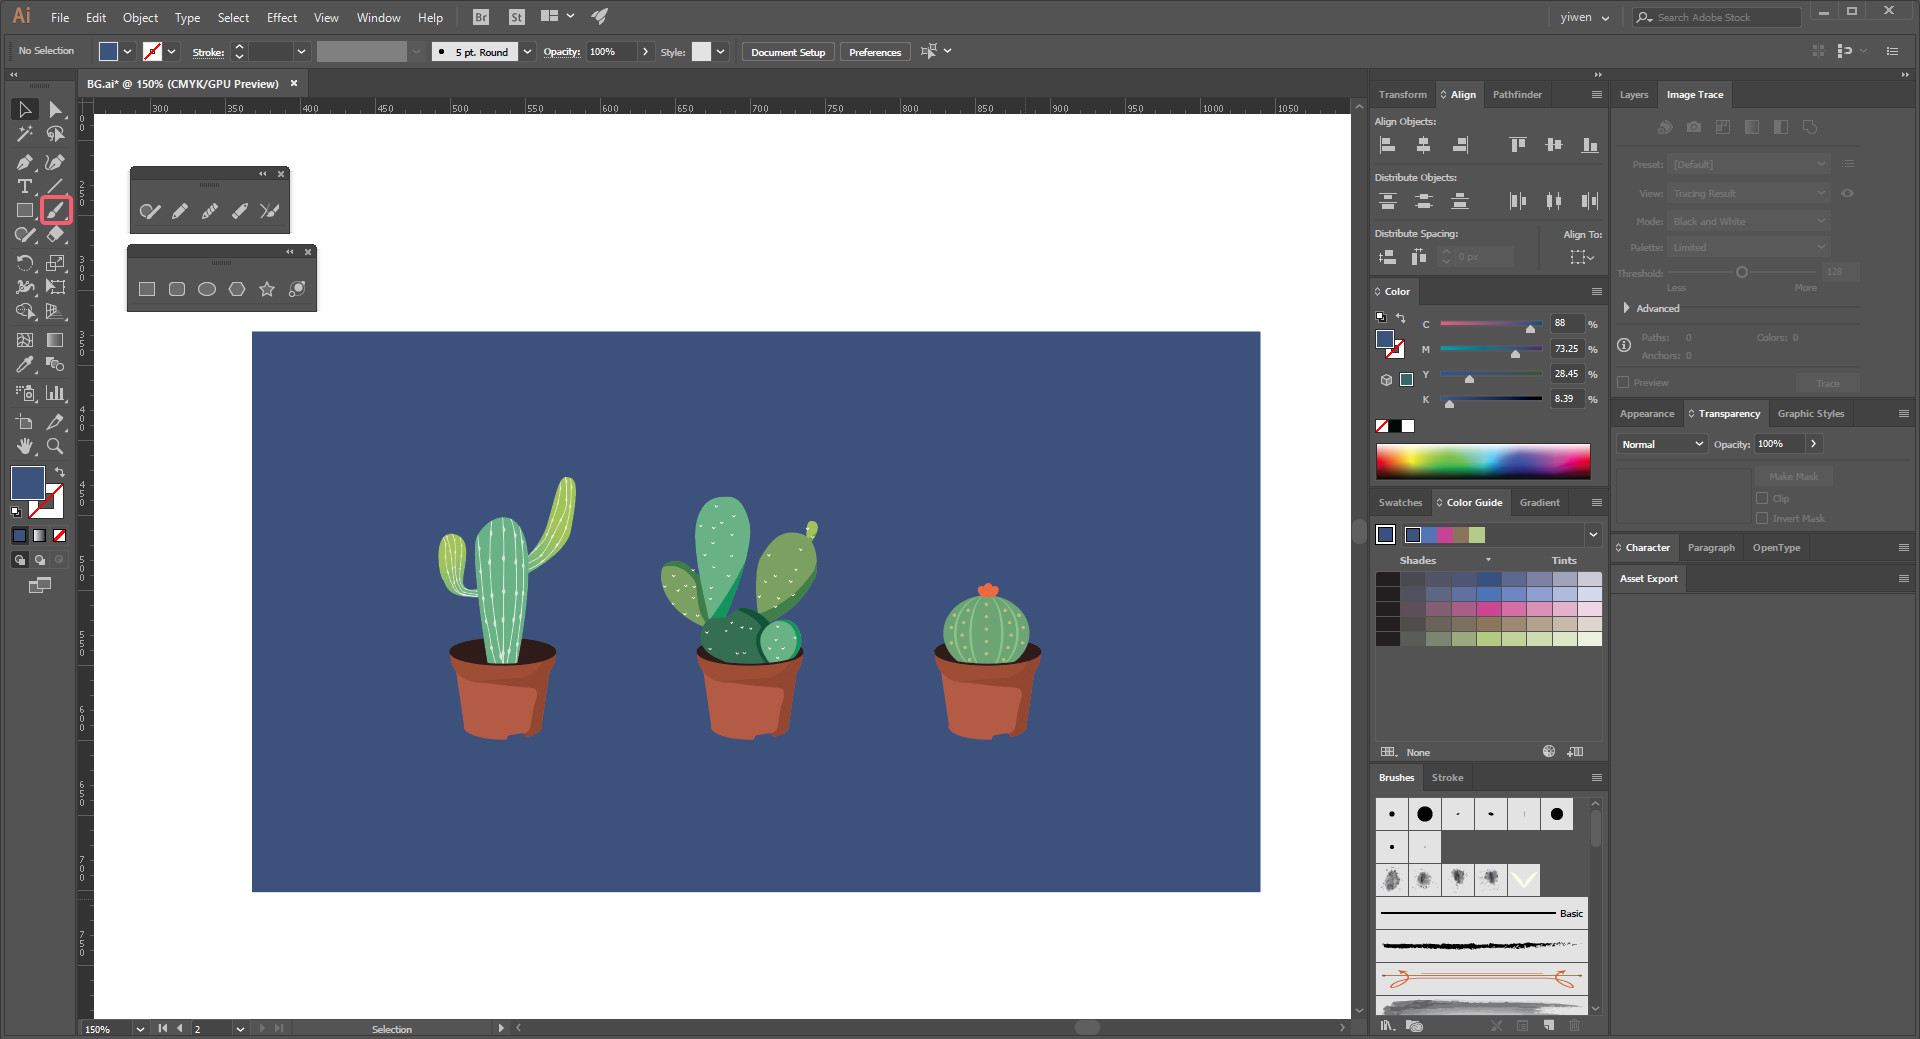This screenshot has width=1920, height=1039.
Task: Switch to the Stroke tab
Action: (x=1447, y=778)
